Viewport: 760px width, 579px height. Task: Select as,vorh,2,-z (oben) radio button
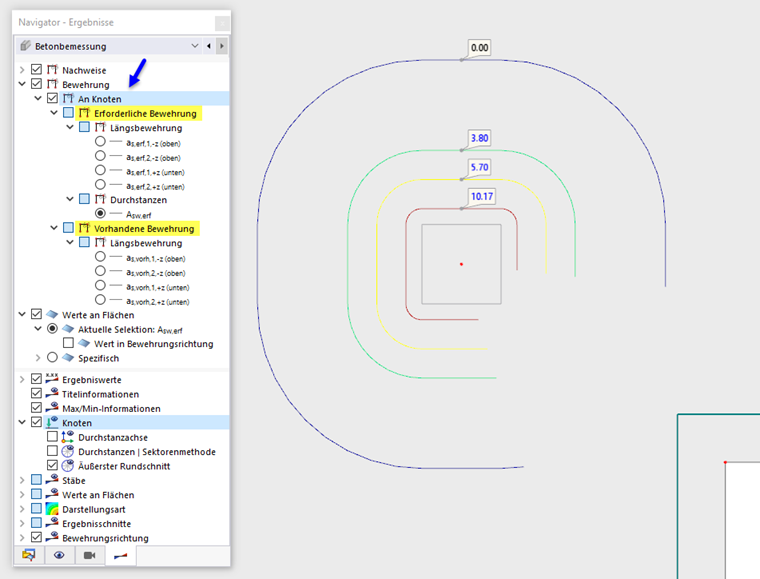[100, 271]
